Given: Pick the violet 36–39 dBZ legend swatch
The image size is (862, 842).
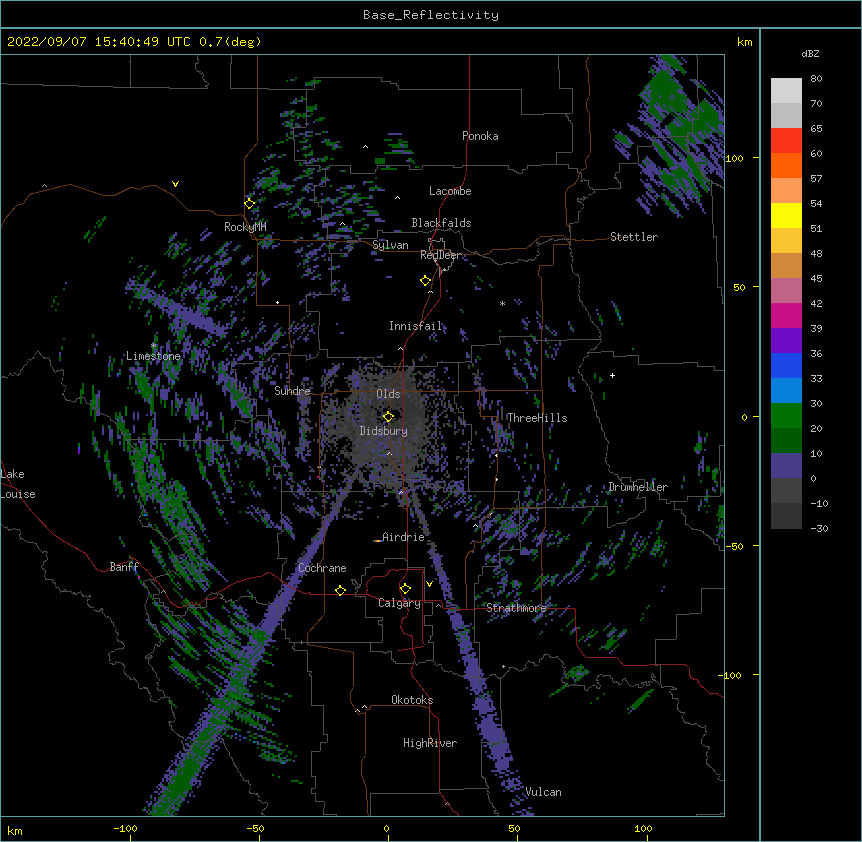Looking at the screenshot, I should pos(786,341).
